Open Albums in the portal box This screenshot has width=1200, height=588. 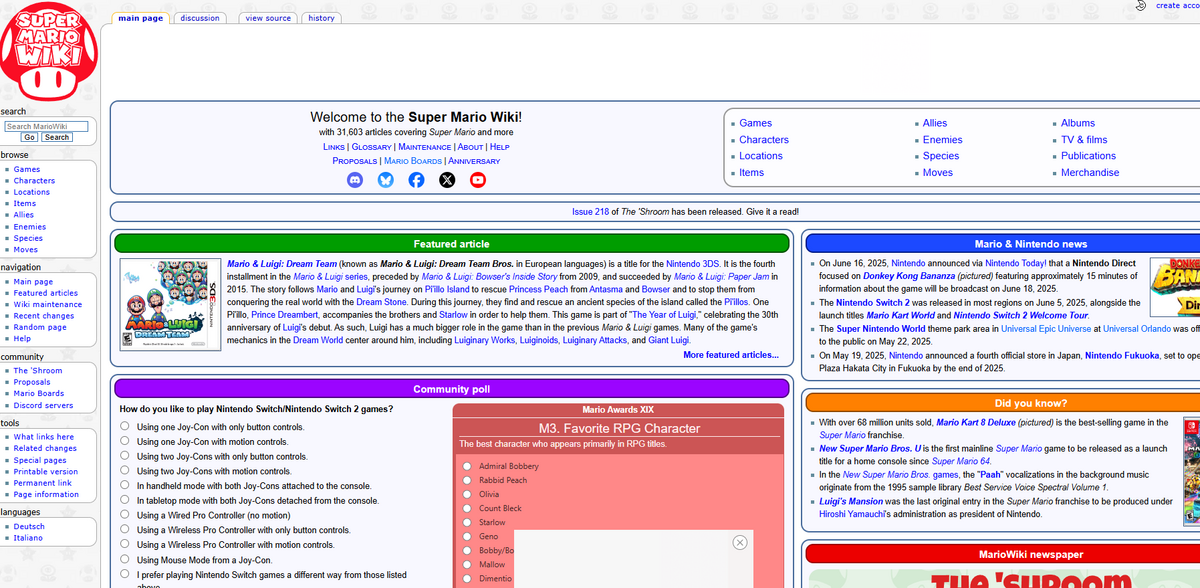click(x=1078, y=123)
